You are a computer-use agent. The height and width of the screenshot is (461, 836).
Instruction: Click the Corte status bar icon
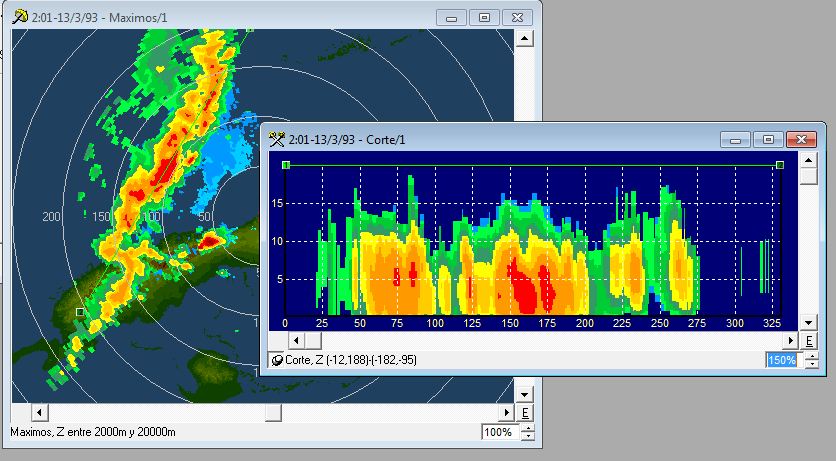coord(277,360)
